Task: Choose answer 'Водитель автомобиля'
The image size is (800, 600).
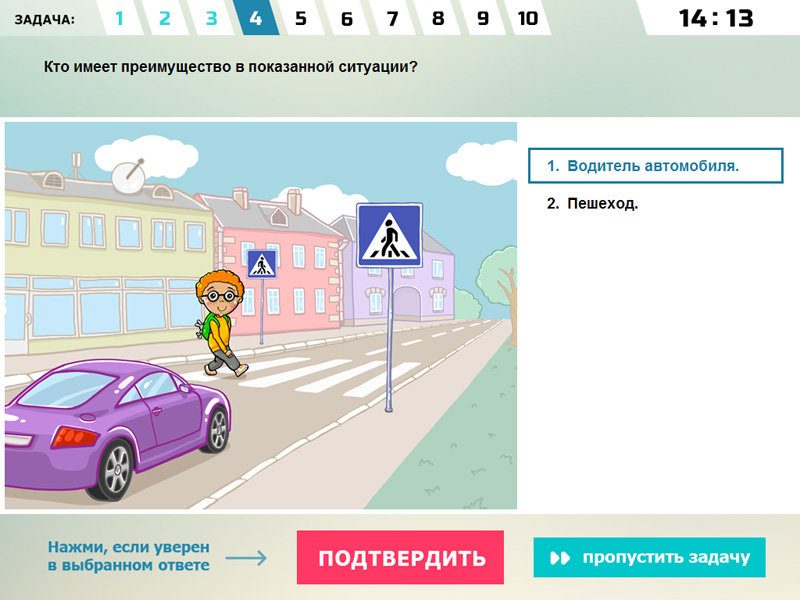Action: [x=656, y=166]
